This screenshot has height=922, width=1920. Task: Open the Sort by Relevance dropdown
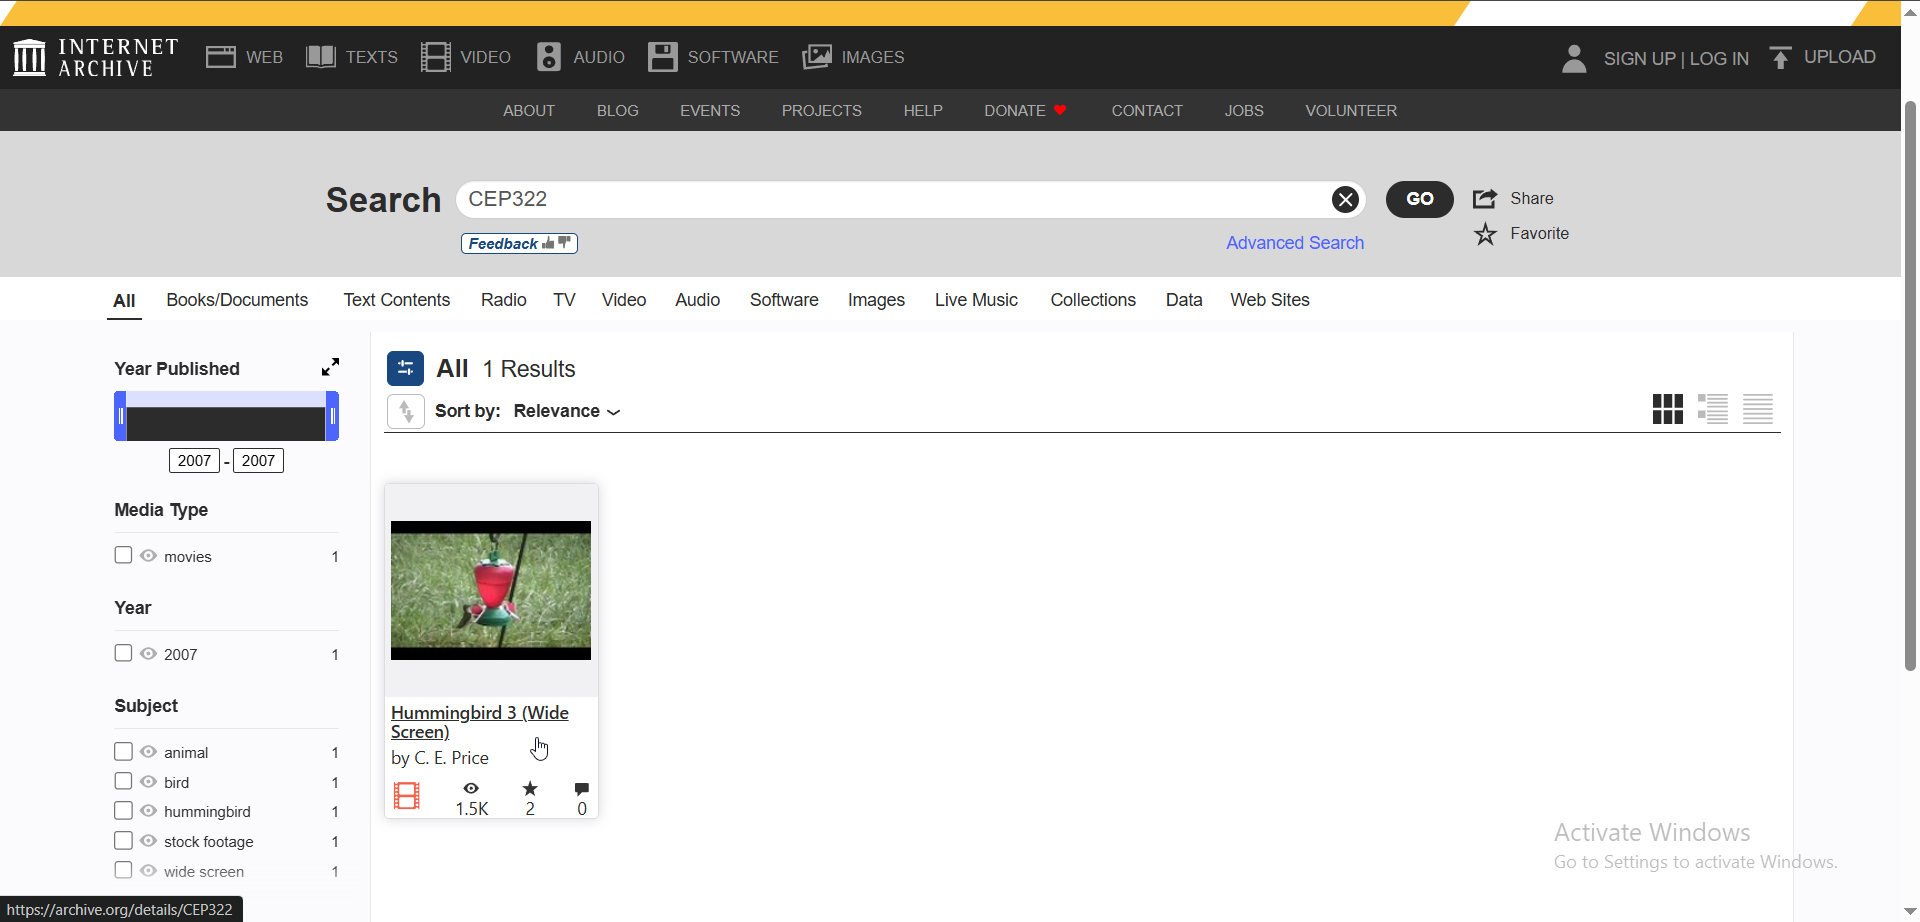coord(566,411)
